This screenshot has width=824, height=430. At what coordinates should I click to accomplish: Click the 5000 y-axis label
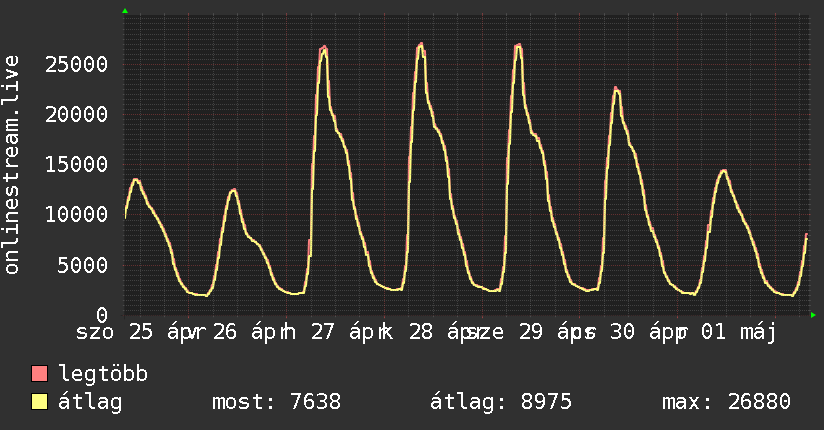pyautogui.click(x=83, y=265)
